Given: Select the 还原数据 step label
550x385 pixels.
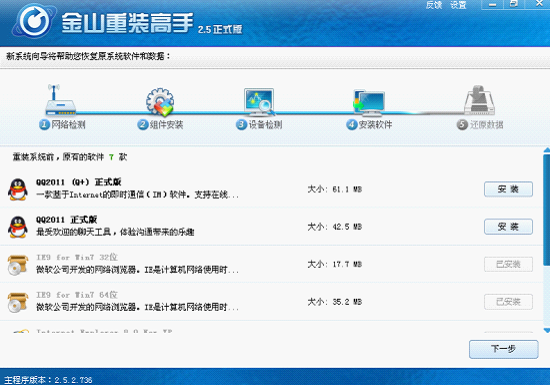Looking at the screenshot, I should pos(487,124).
